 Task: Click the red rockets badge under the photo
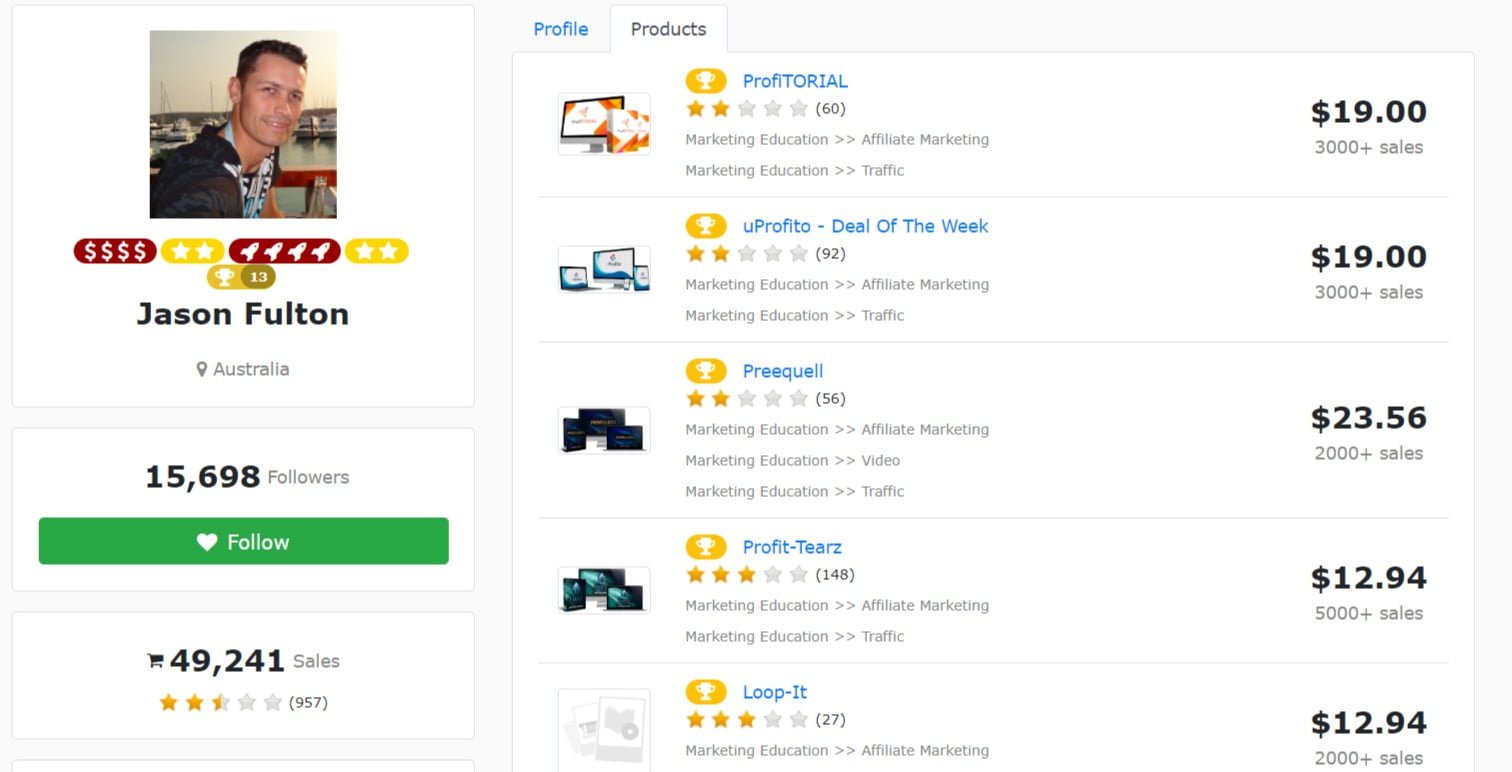tap(285, 251)
